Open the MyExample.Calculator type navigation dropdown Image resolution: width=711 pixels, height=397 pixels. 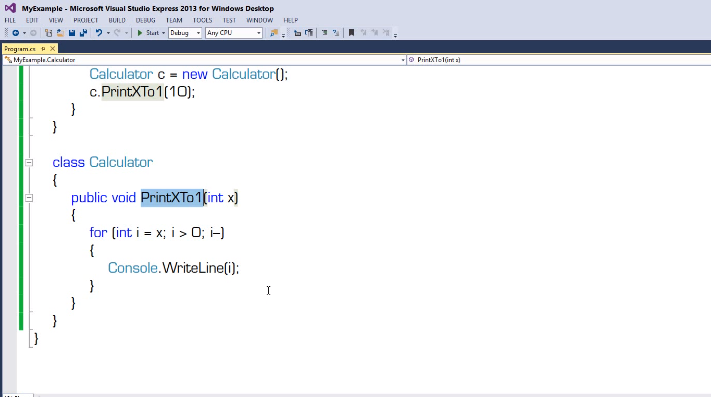[x=204, y=60]
